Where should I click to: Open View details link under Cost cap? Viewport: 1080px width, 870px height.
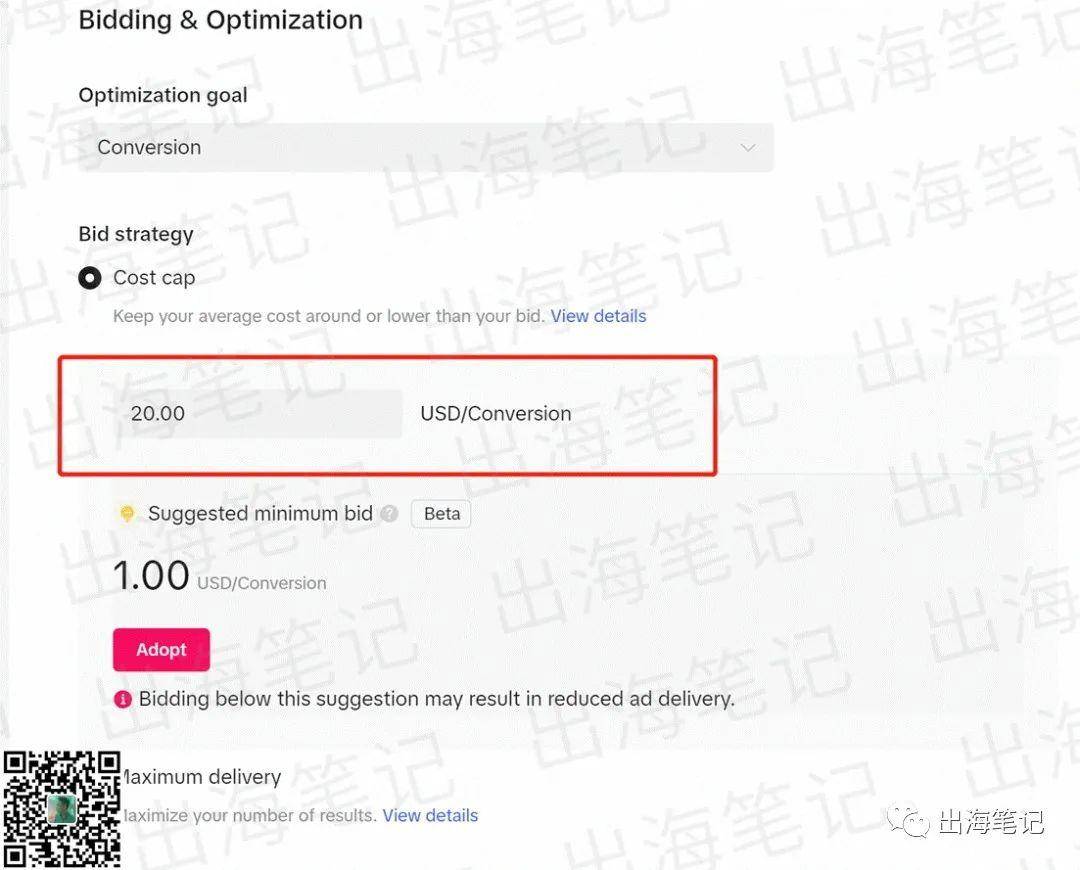599,316
